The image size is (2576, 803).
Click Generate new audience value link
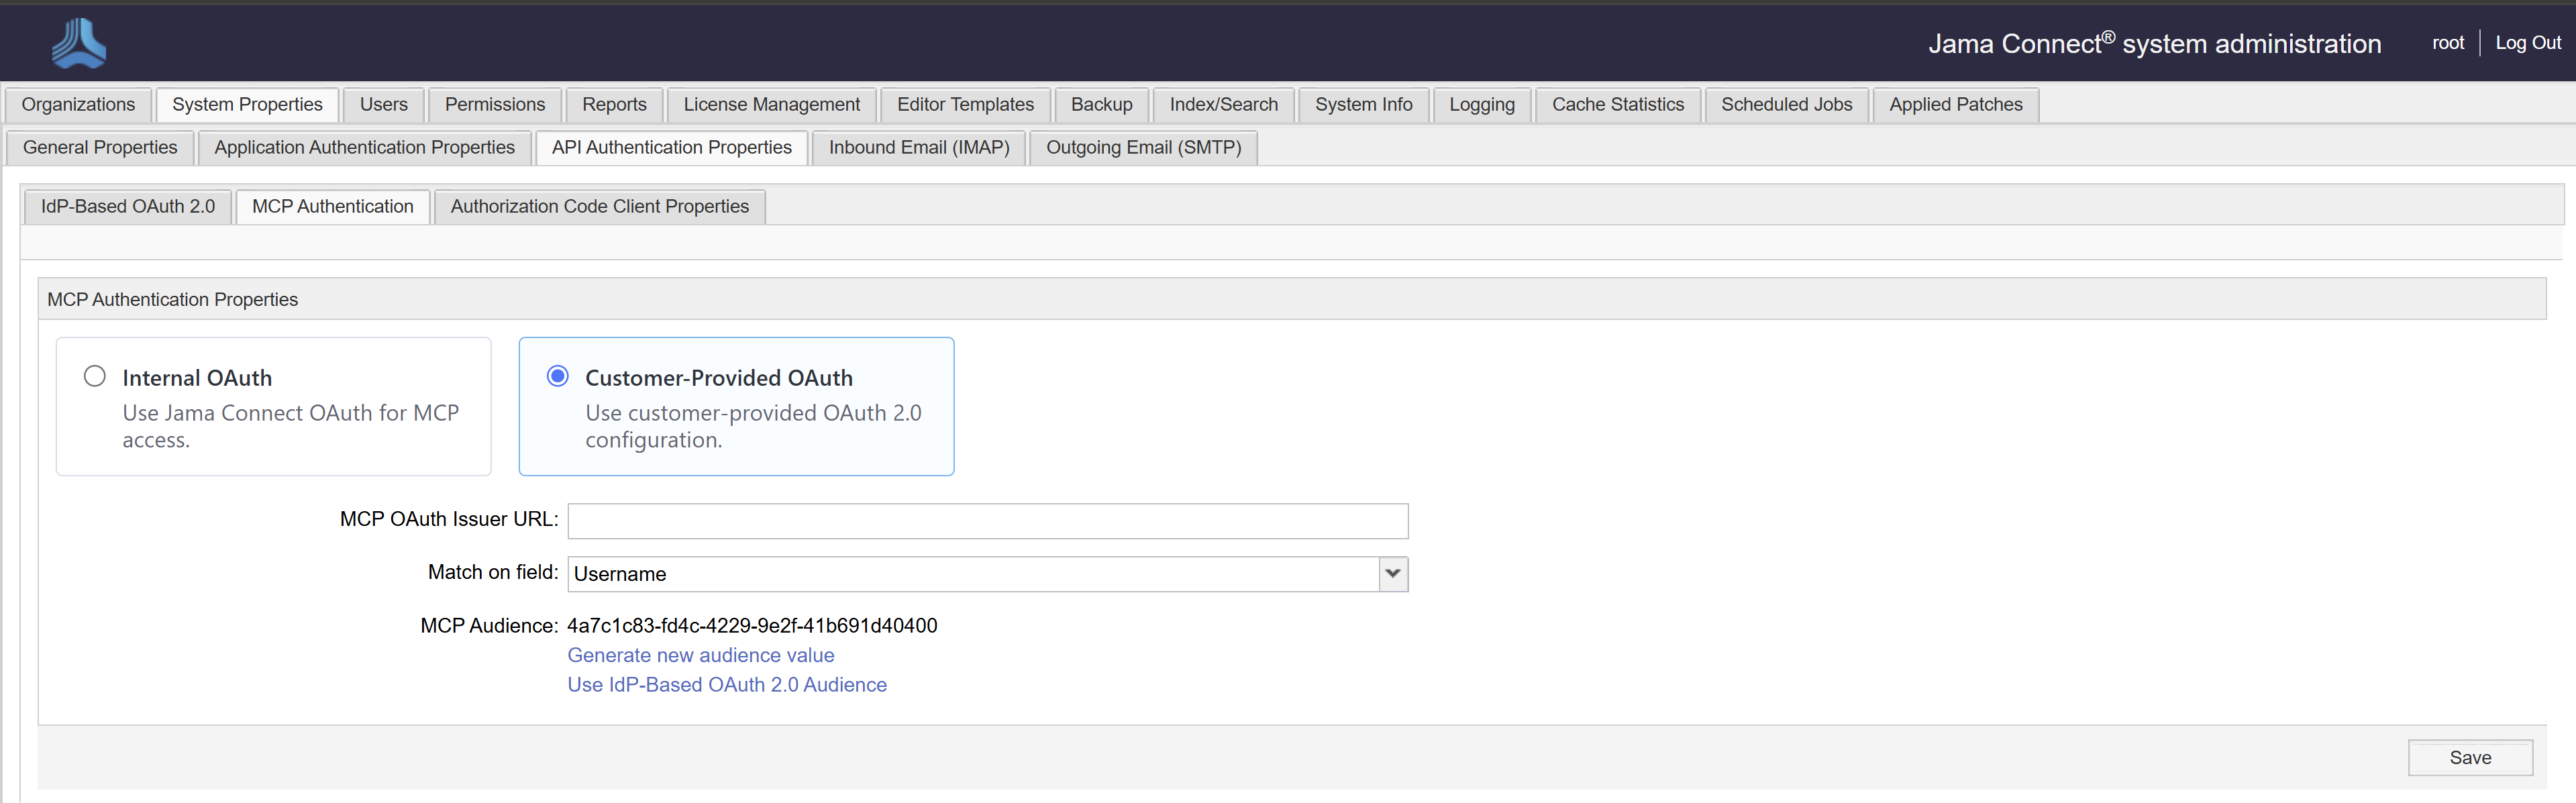coord(701,655)
